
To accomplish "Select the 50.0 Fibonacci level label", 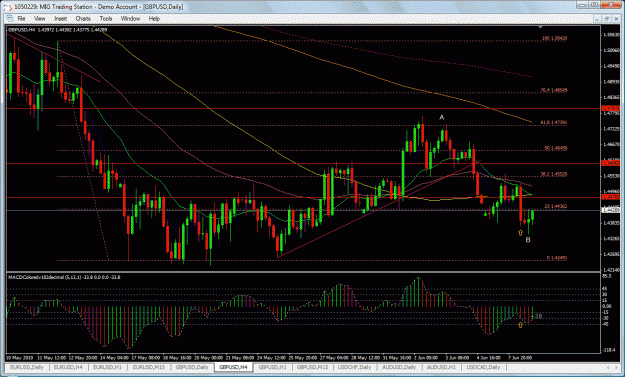I will coord(556,148).
